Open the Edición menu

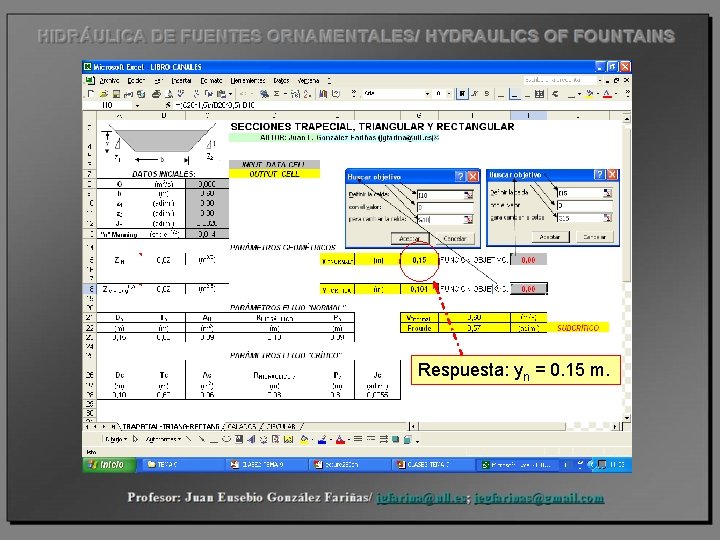(x=136, y=80)
